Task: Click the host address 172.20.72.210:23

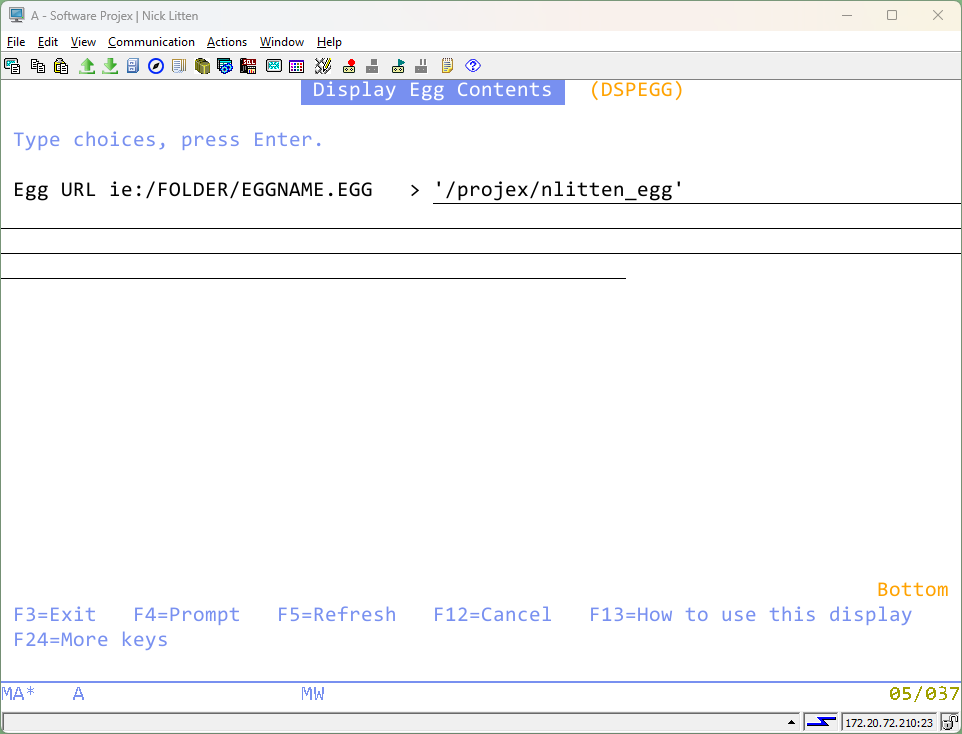Action: pos(889,723)
